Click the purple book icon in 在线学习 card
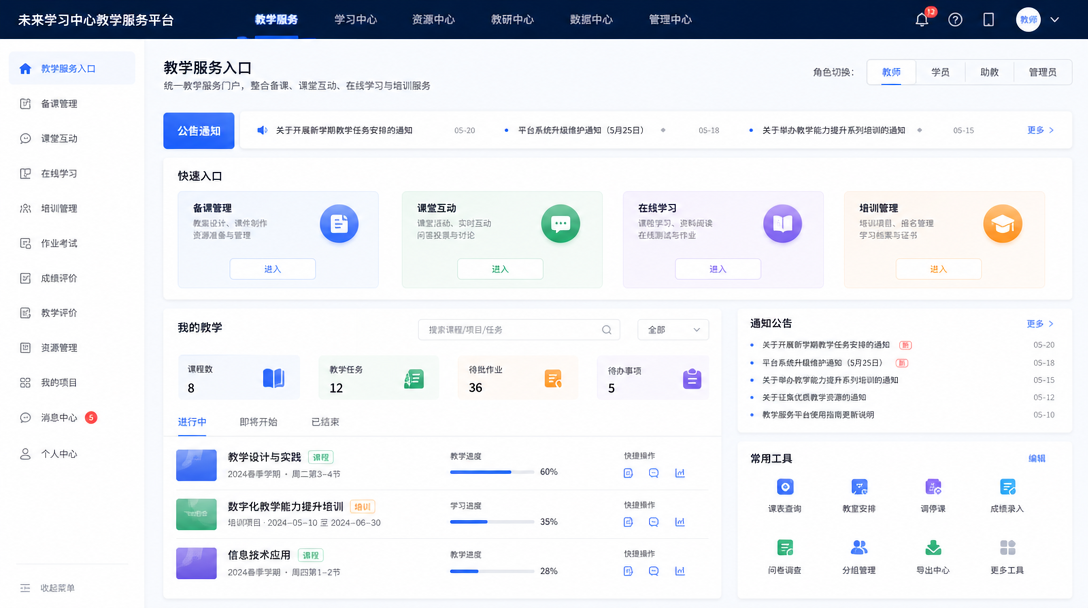Viewport: 1088px width, 608px height. pyautogui.click(x=783, y=223)
